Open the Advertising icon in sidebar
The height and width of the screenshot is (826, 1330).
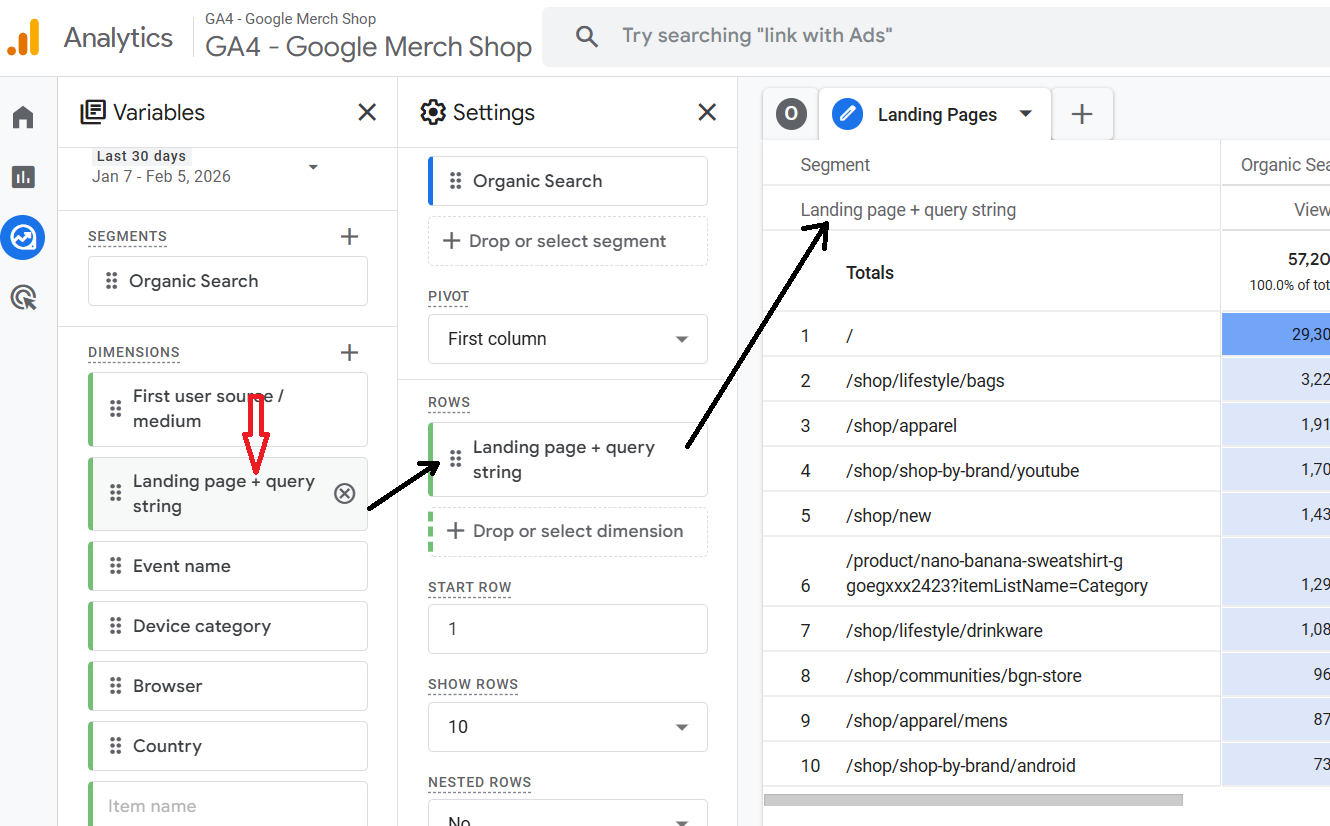(23, 297)
